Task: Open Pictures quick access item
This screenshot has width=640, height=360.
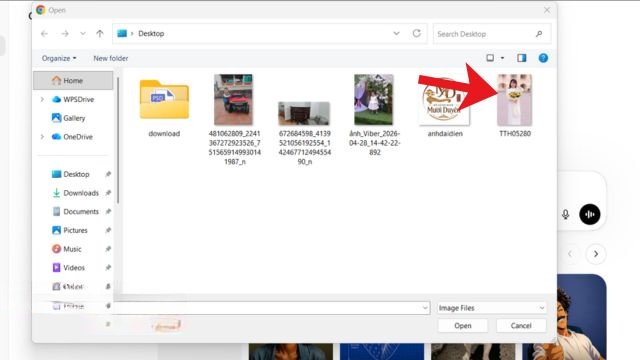Action: coord(70,230)
